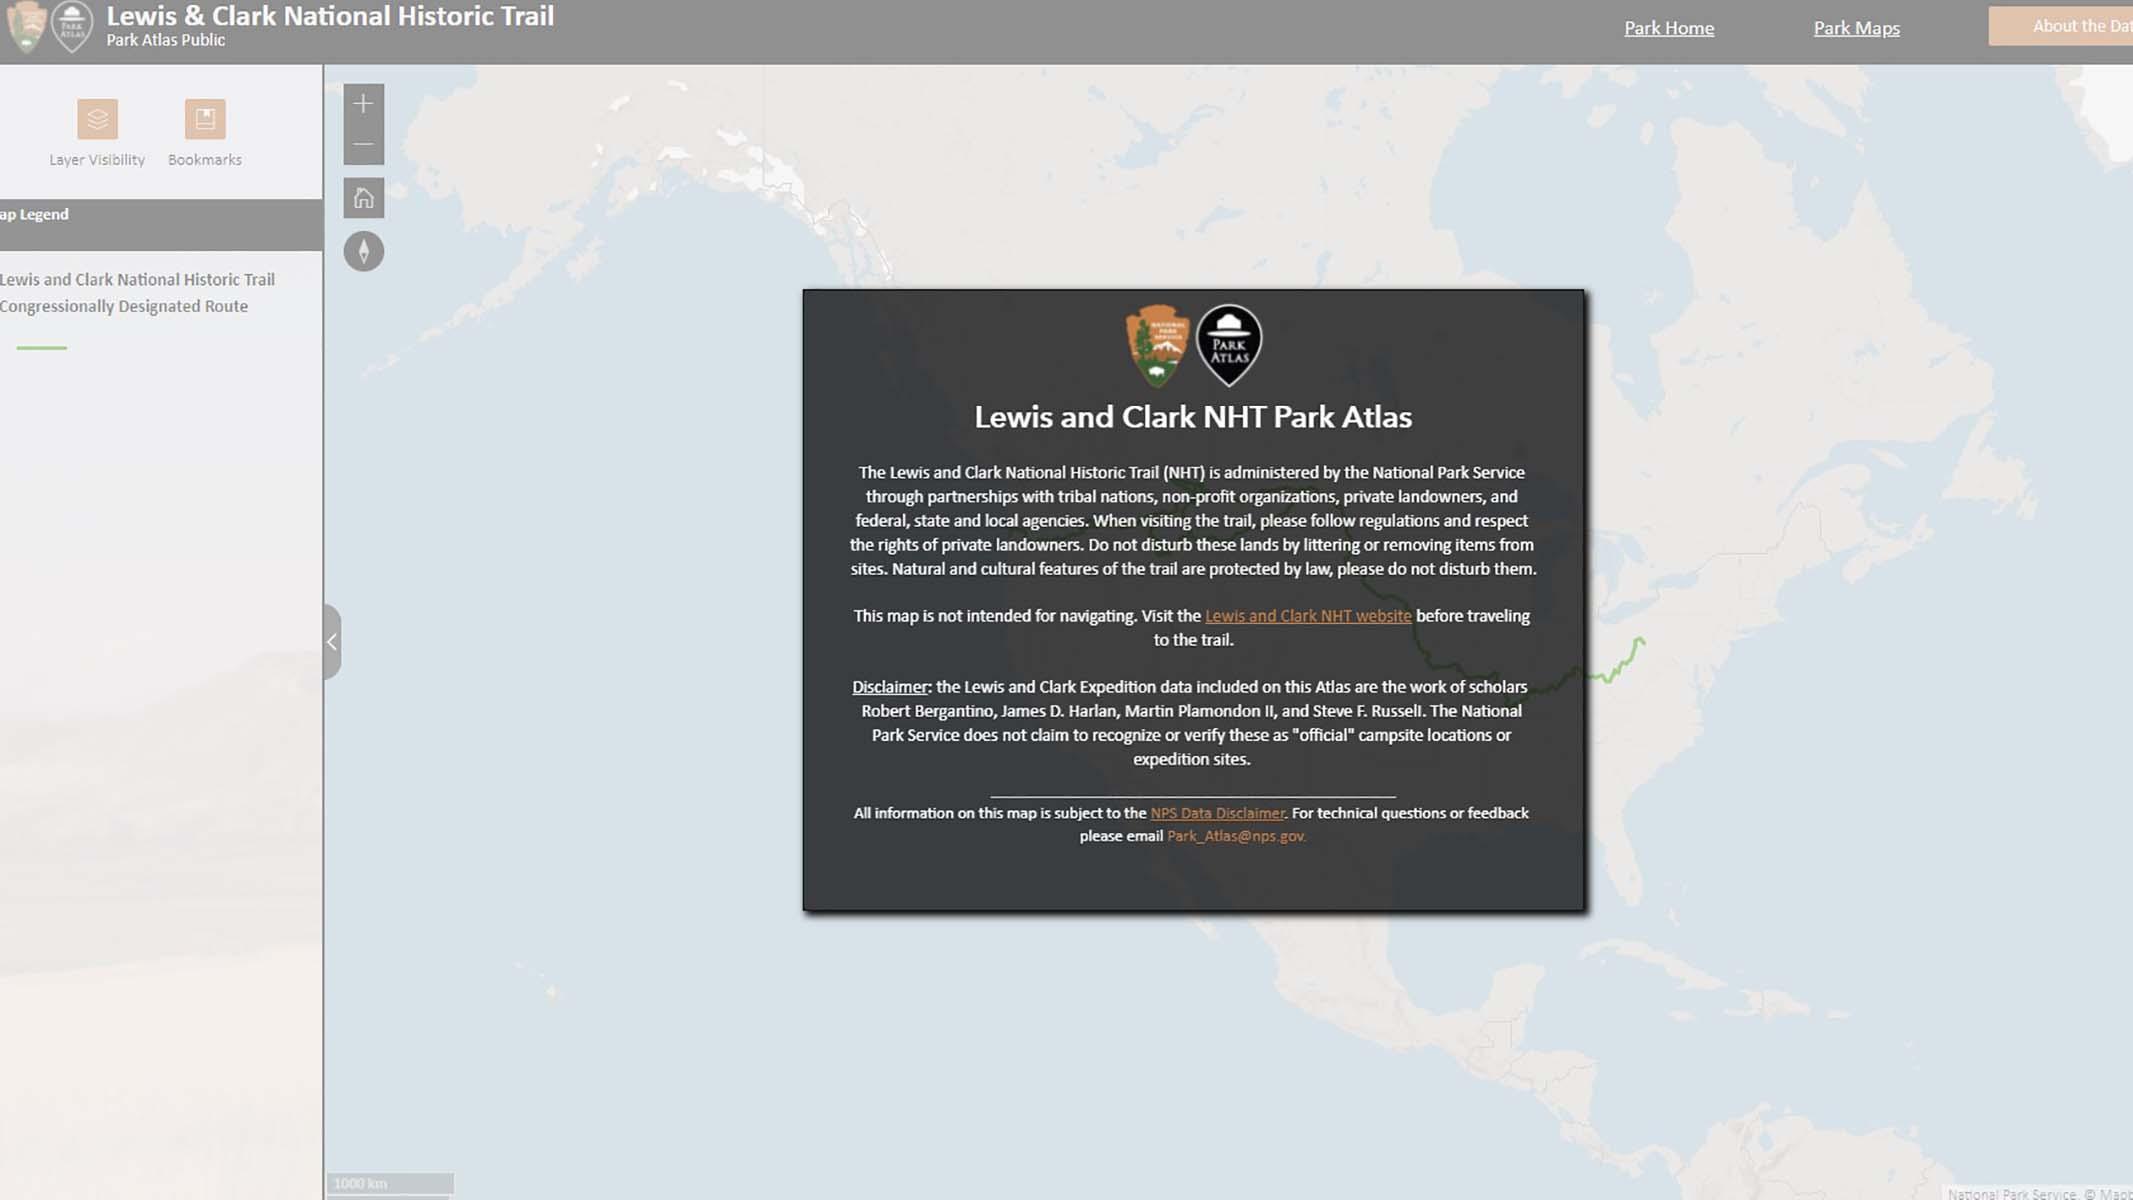This screenshot has height=1200, width=2133.
Task: Collapse the left sidebar panel
Action: click(x=332, y=642)
